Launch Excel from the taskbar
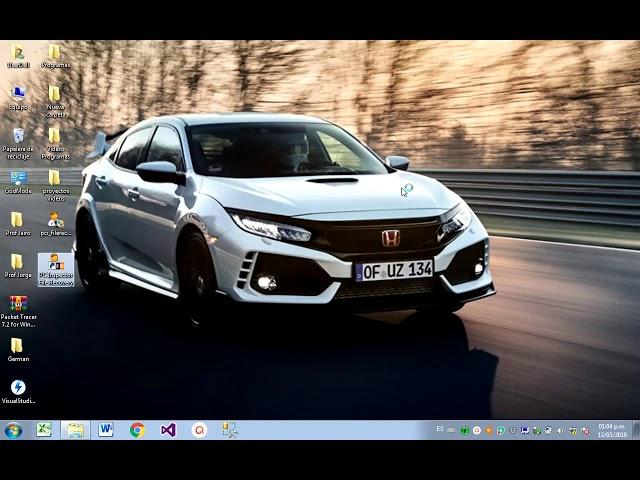640x480 pixels. pyautogui.click(x=44, y=430)
